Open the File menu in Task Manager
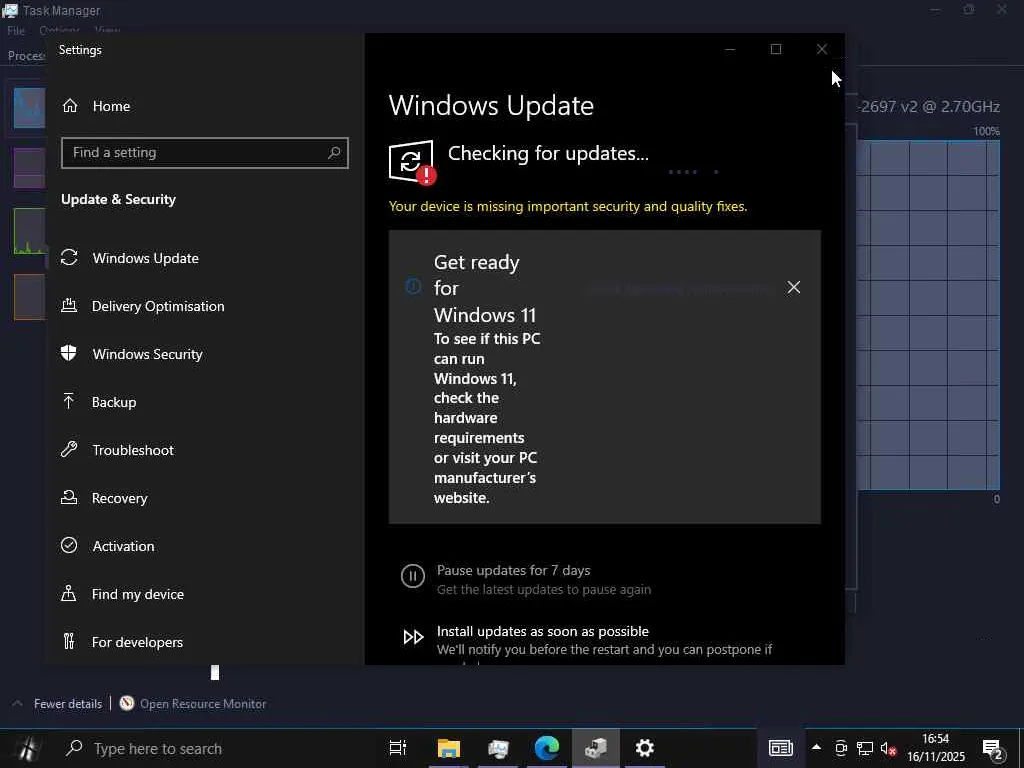The image size is (1024, 768). 16,30
